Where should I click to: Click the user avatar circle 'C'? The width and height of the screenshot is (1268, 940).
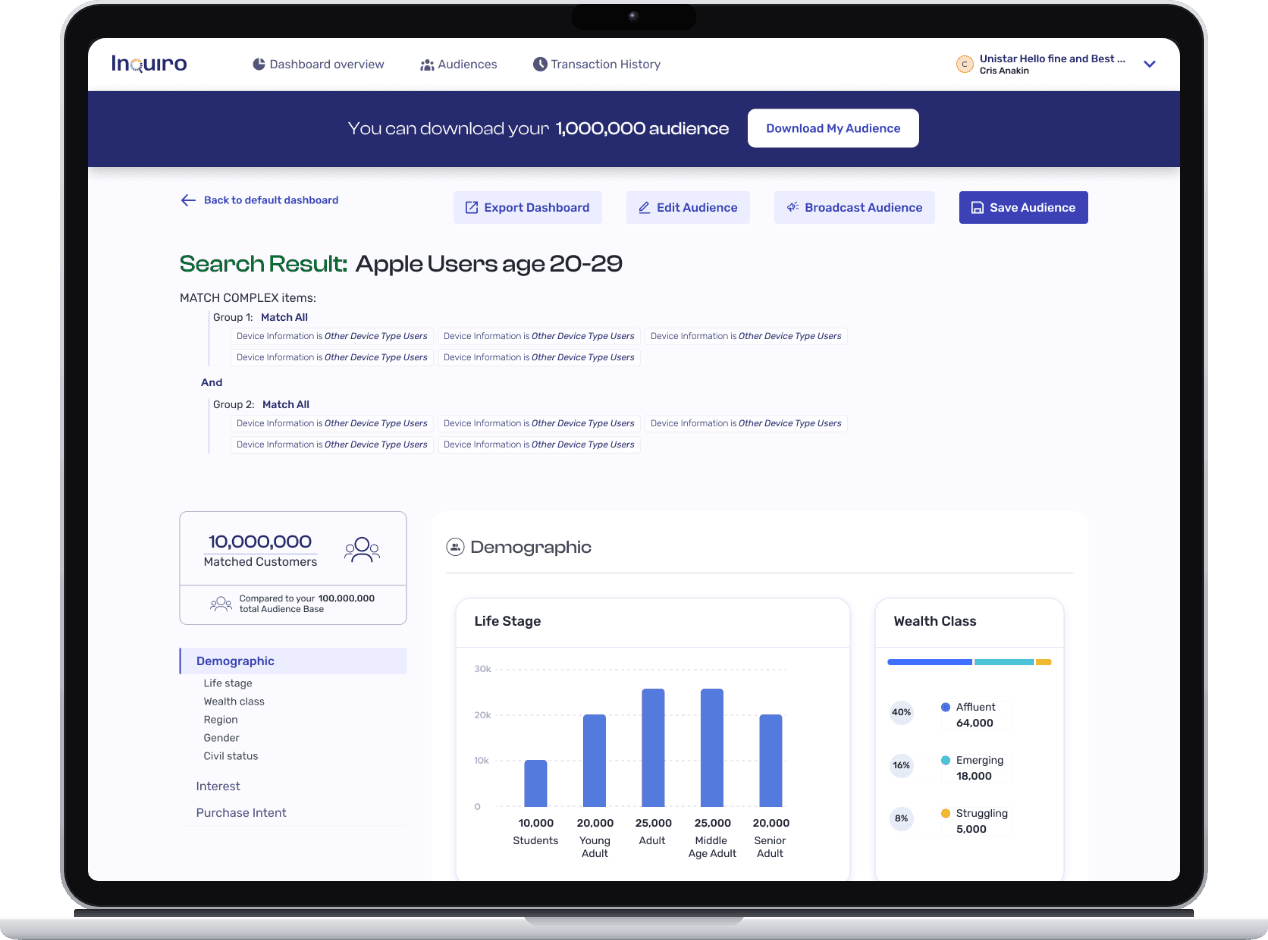(965, 64)
